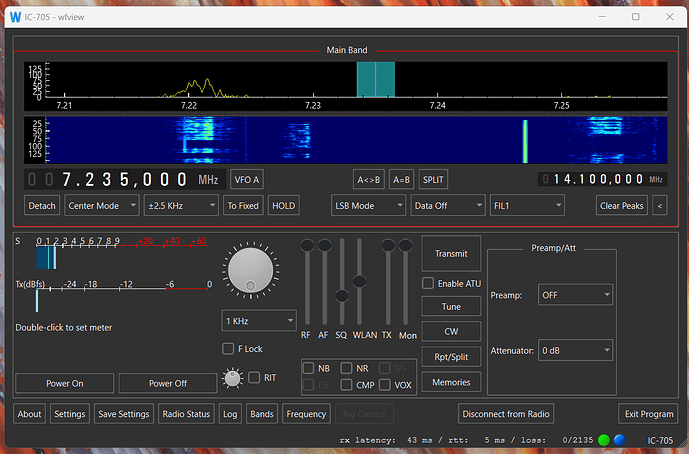Click the green connection status indicator
This screenshot has height=454, width=689.
pyautogui.click(x=604, y=440)
